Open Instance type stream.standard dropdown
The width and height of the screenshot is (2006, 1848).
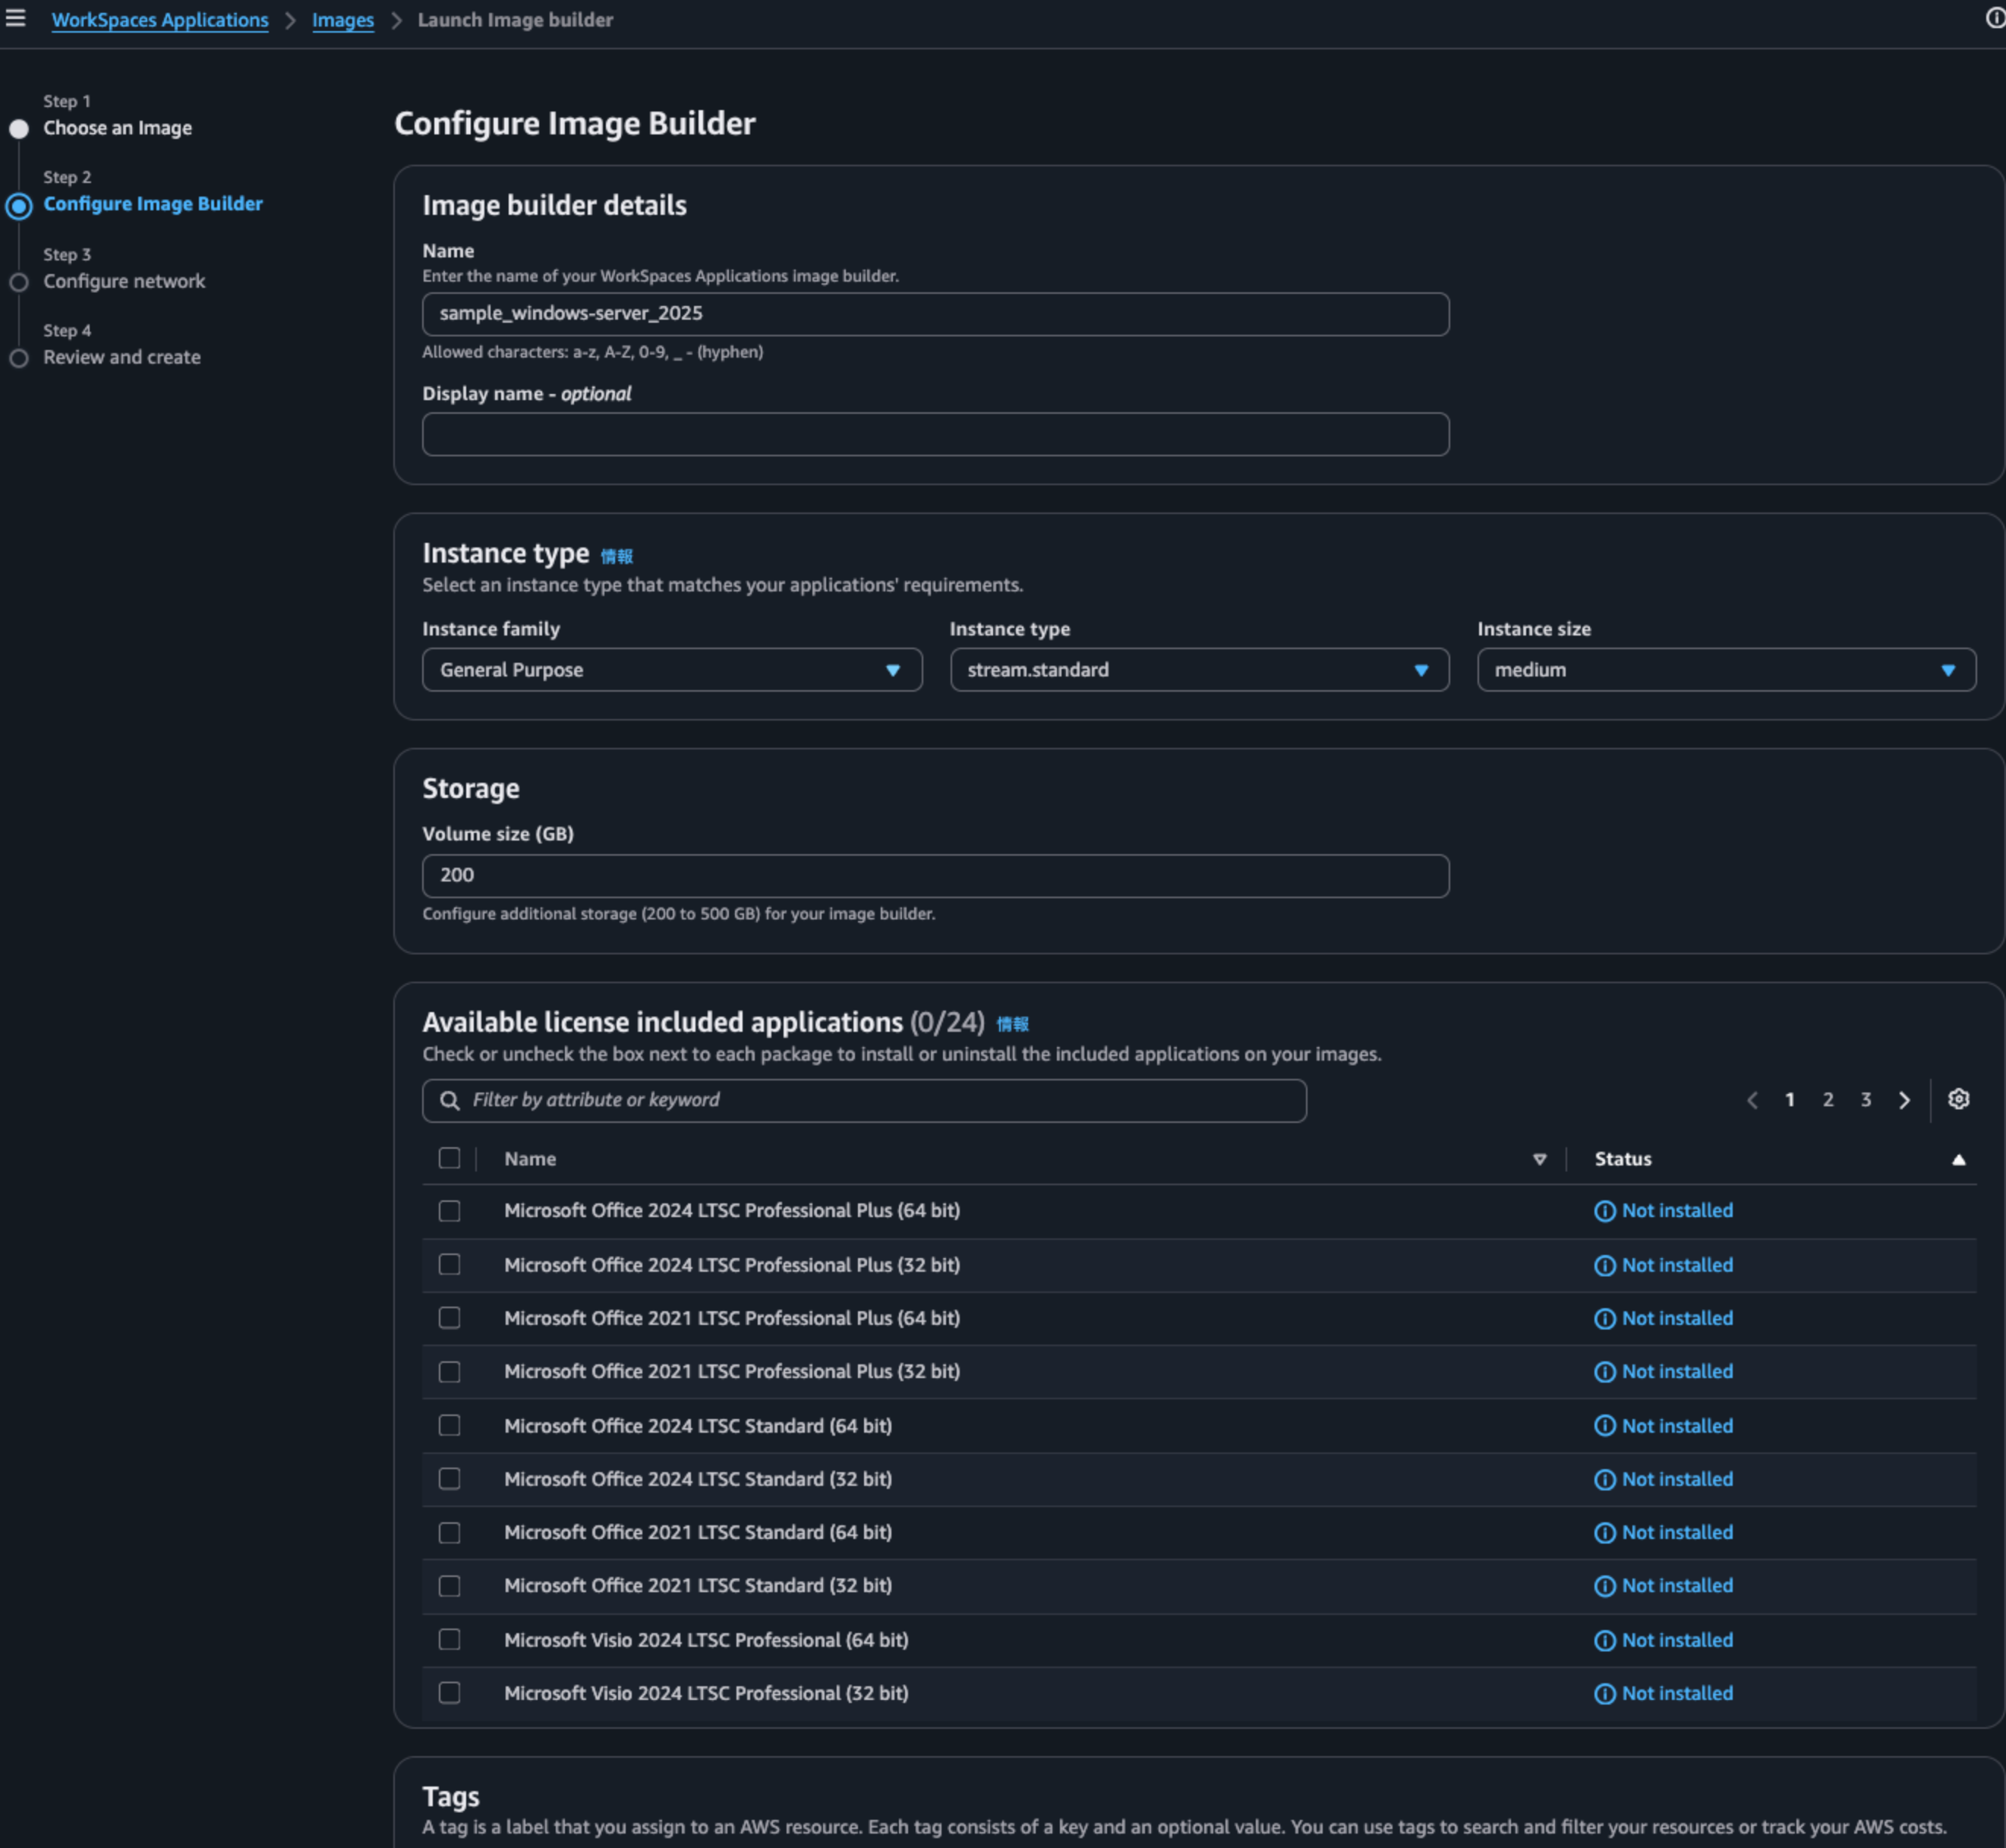point(1199,670)
